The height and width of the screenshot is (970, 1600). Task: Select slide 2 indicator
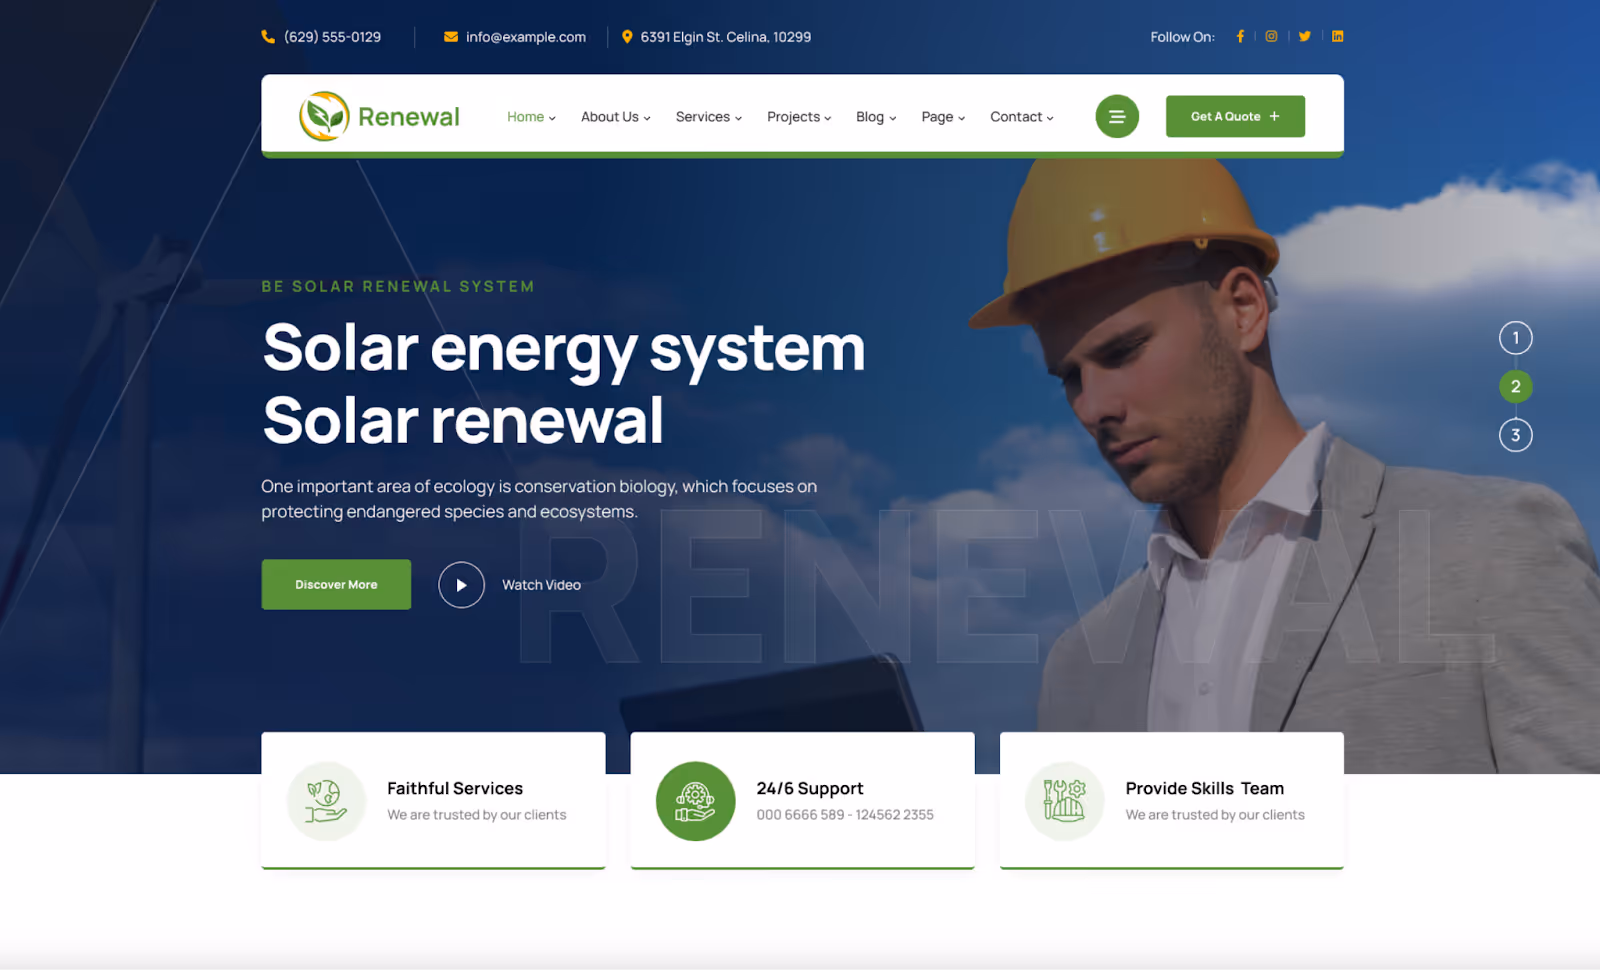pos(1515,386)
